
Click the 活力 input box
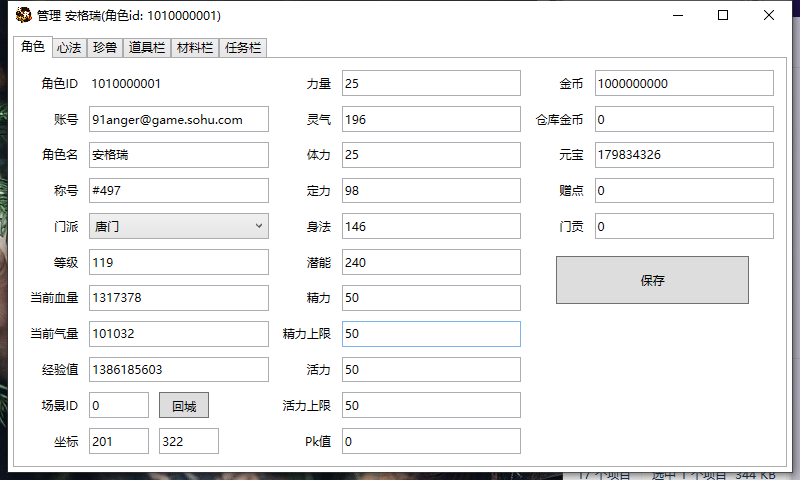coord(431,369)
